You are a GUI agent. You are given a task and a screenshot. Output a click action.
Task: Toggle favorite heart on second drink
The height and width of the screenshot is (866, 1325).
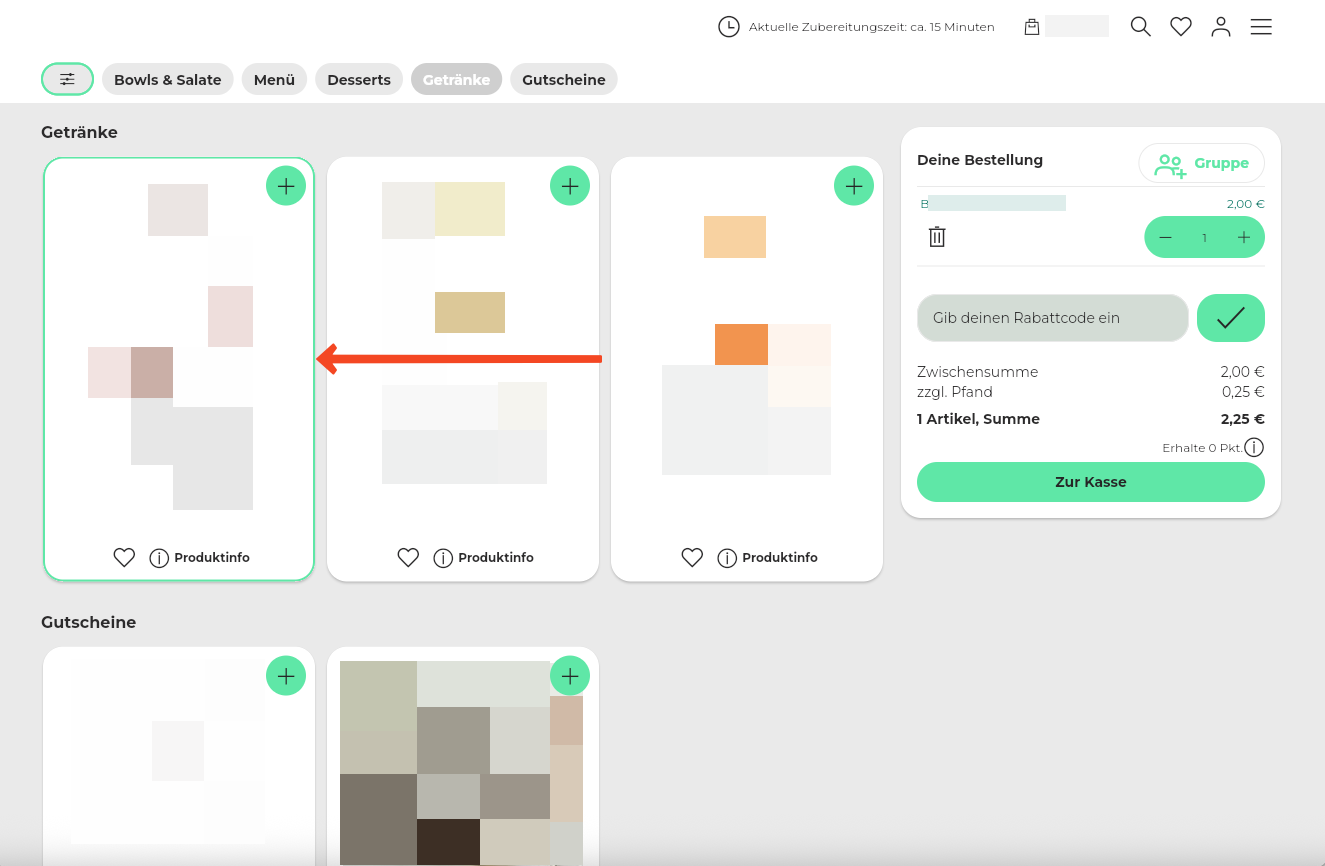[x=408, y=558]
